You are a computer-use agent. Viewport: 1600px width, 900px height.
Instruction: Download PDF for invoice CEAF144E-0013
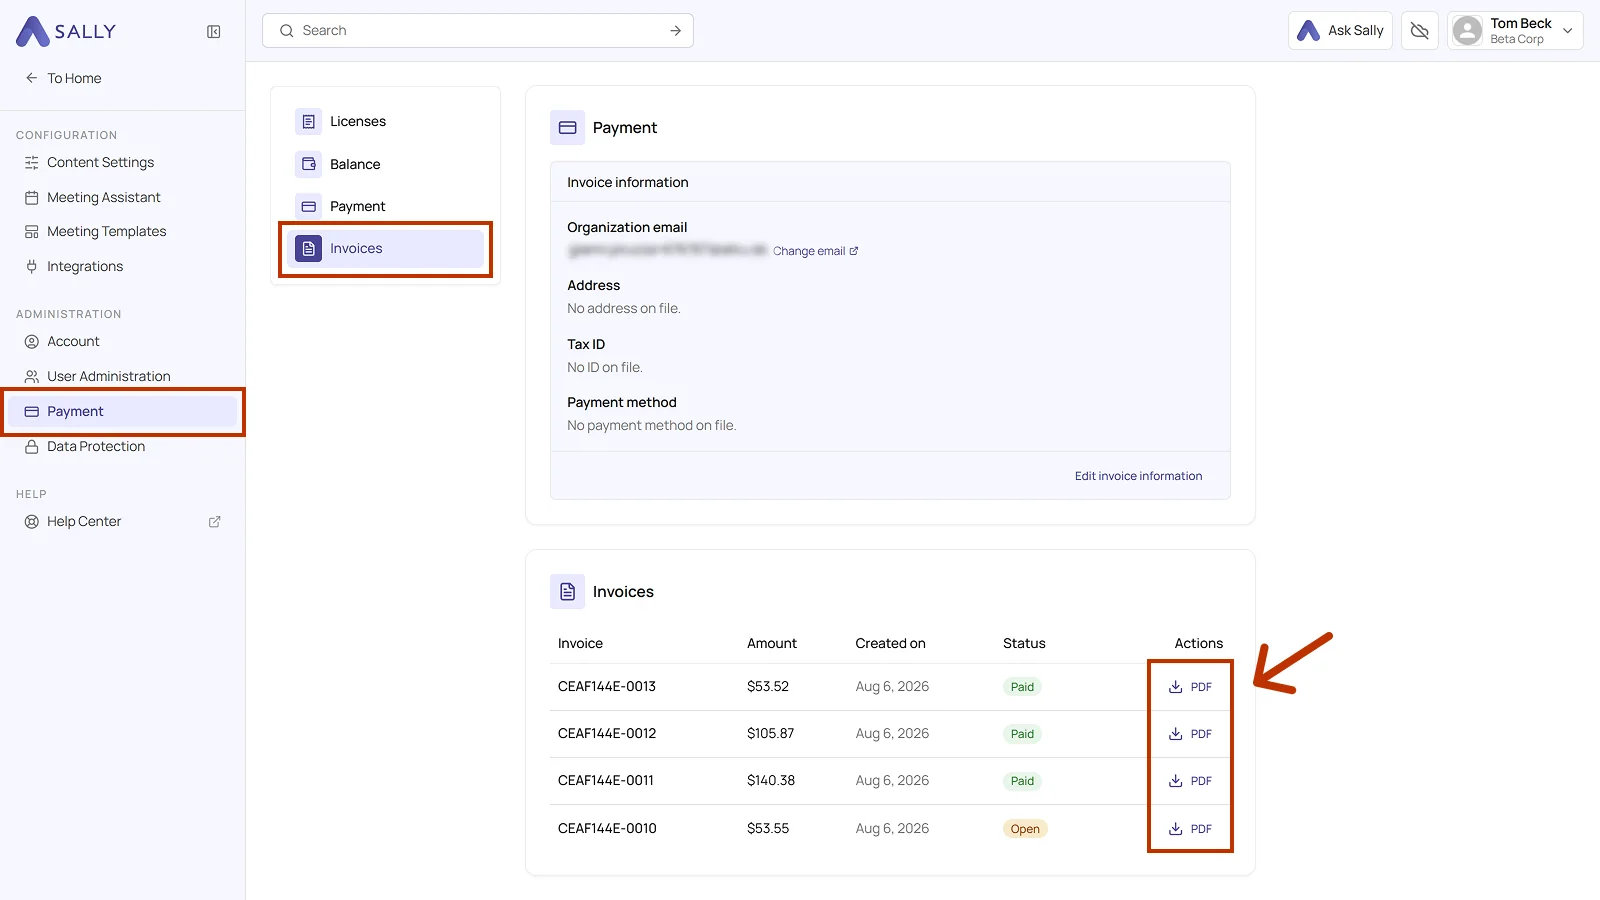coord(1190,687)
